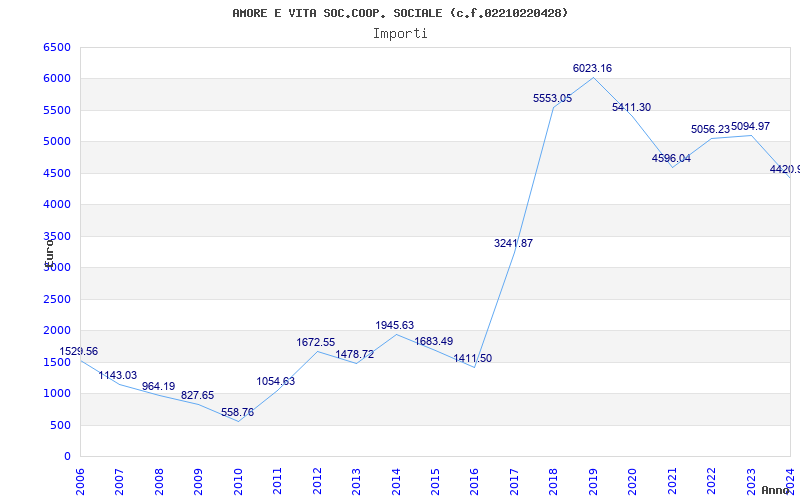The image size is (800, 500).
Task: Click the 2012 x-axis year label
Action: (x=317, y=481)
